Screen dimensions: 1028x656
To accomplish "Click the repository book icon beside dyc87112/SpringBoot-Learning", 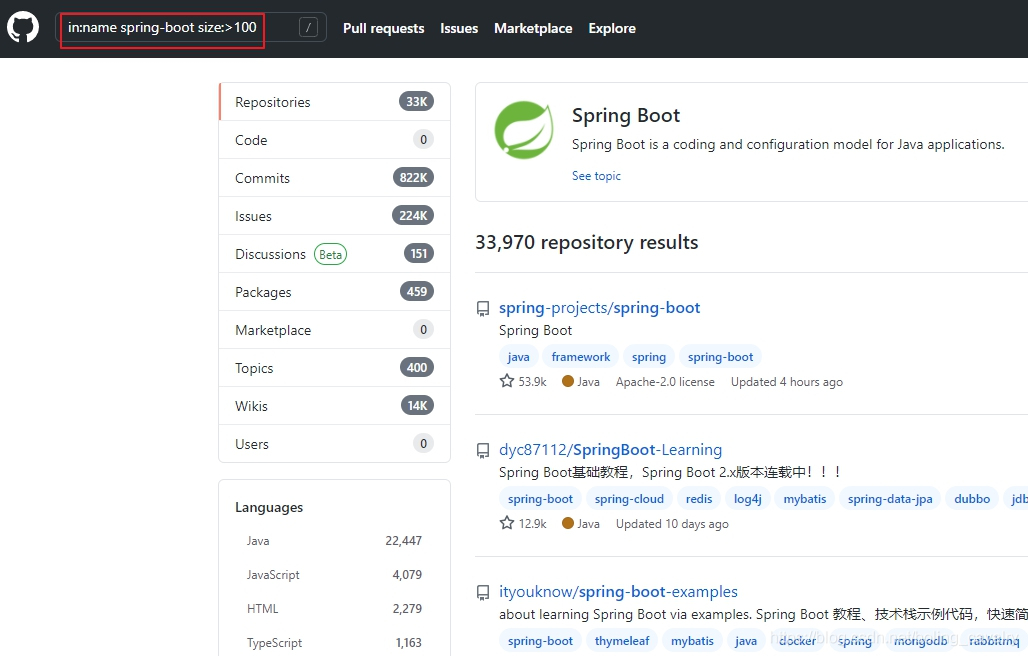I will point(483,450).
